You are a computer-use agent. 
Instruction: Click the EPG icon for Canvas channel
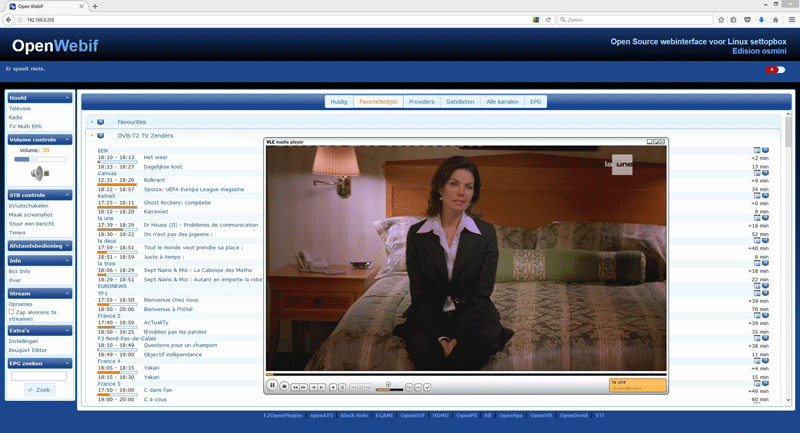[x=757, y=173]
